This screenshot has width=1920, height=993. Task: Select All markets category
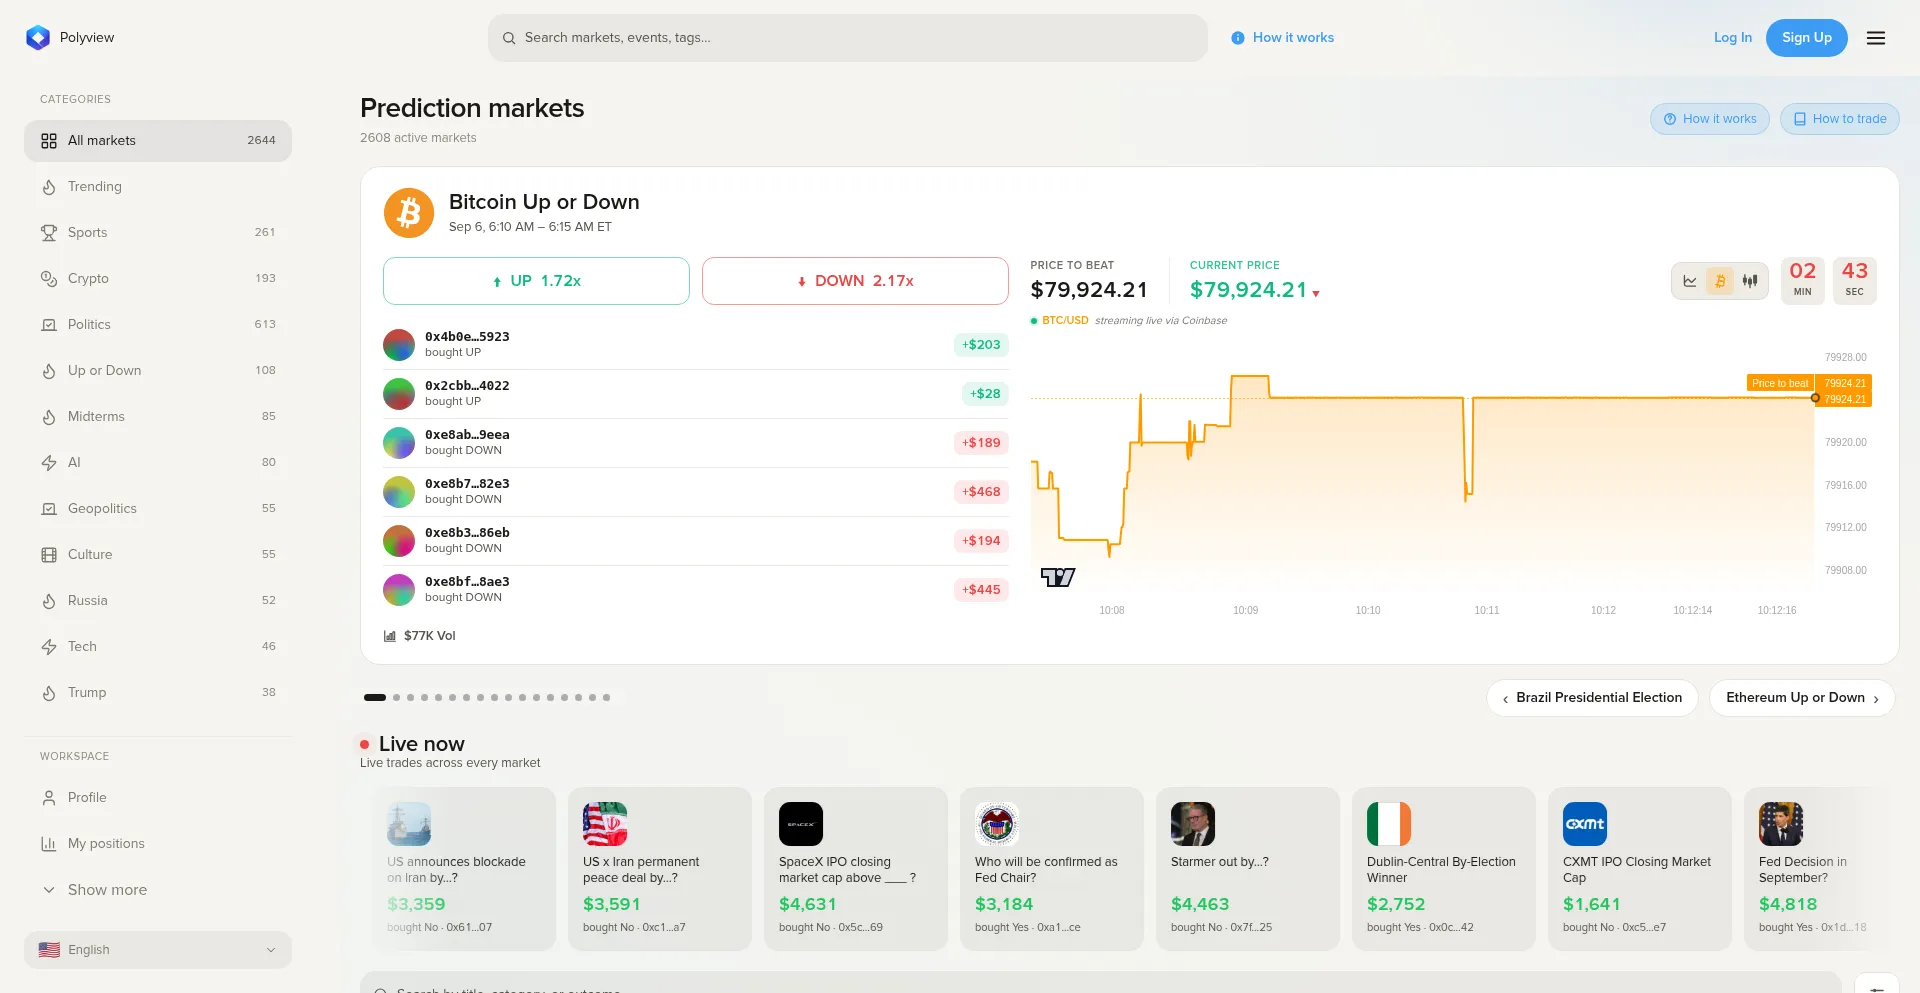[x=158, y=141]
